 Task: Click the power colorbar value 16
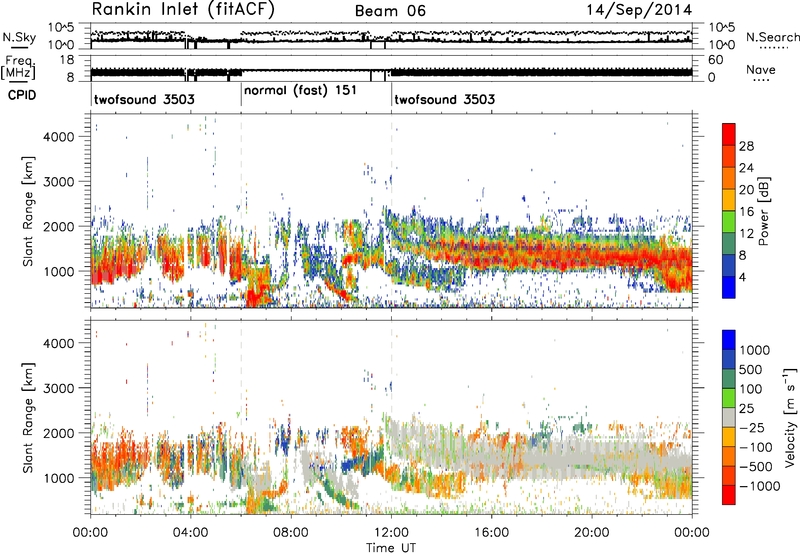click(x=746, y=211)
